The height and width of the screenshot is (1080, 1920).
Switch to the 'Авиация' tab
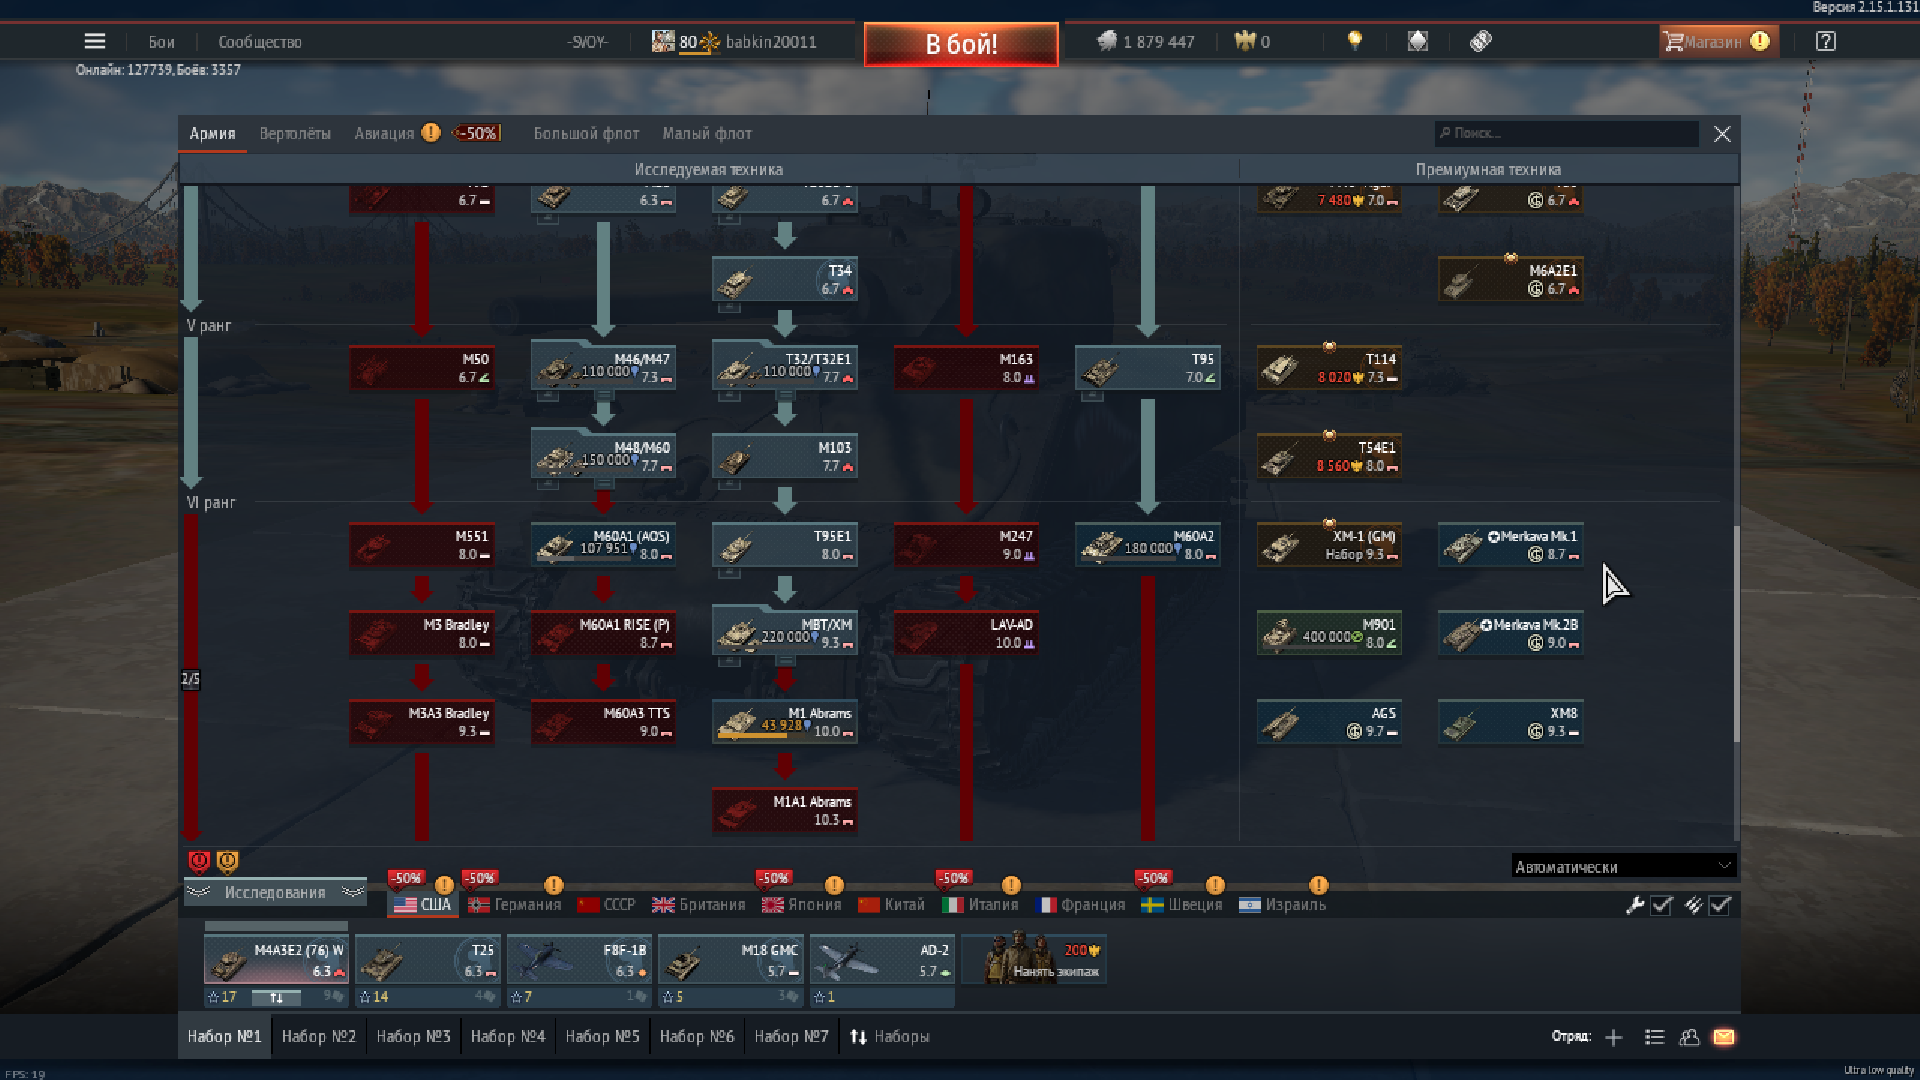click(384, 133)
